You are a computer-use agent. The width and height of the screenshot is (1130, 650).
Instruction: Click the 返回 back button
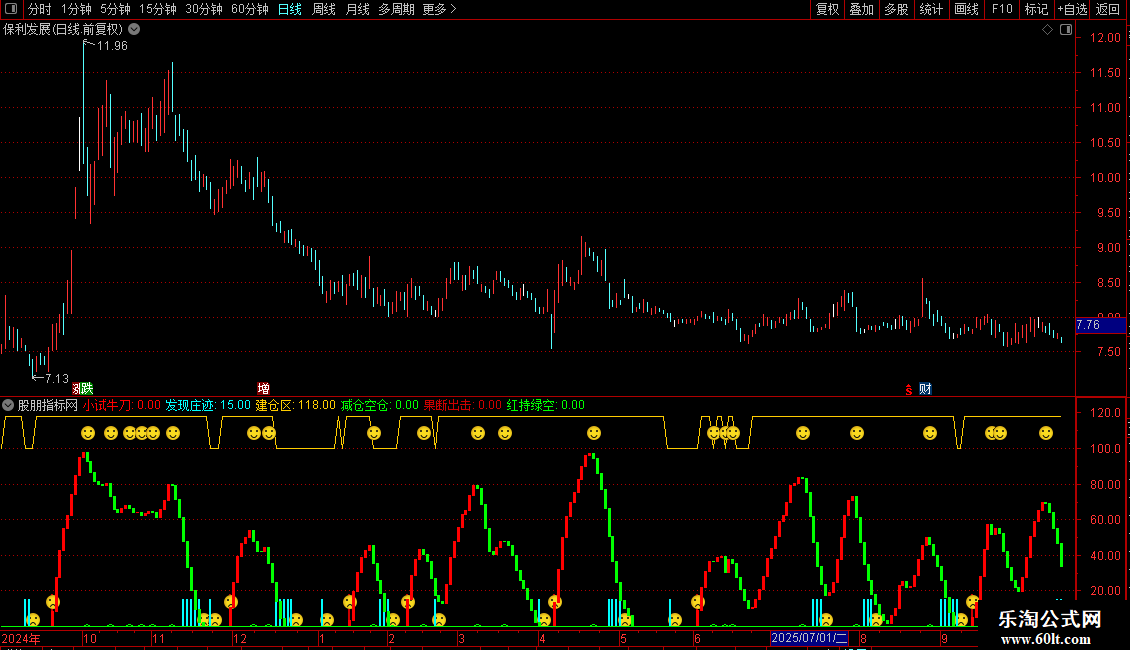[x=1108, y=9]
